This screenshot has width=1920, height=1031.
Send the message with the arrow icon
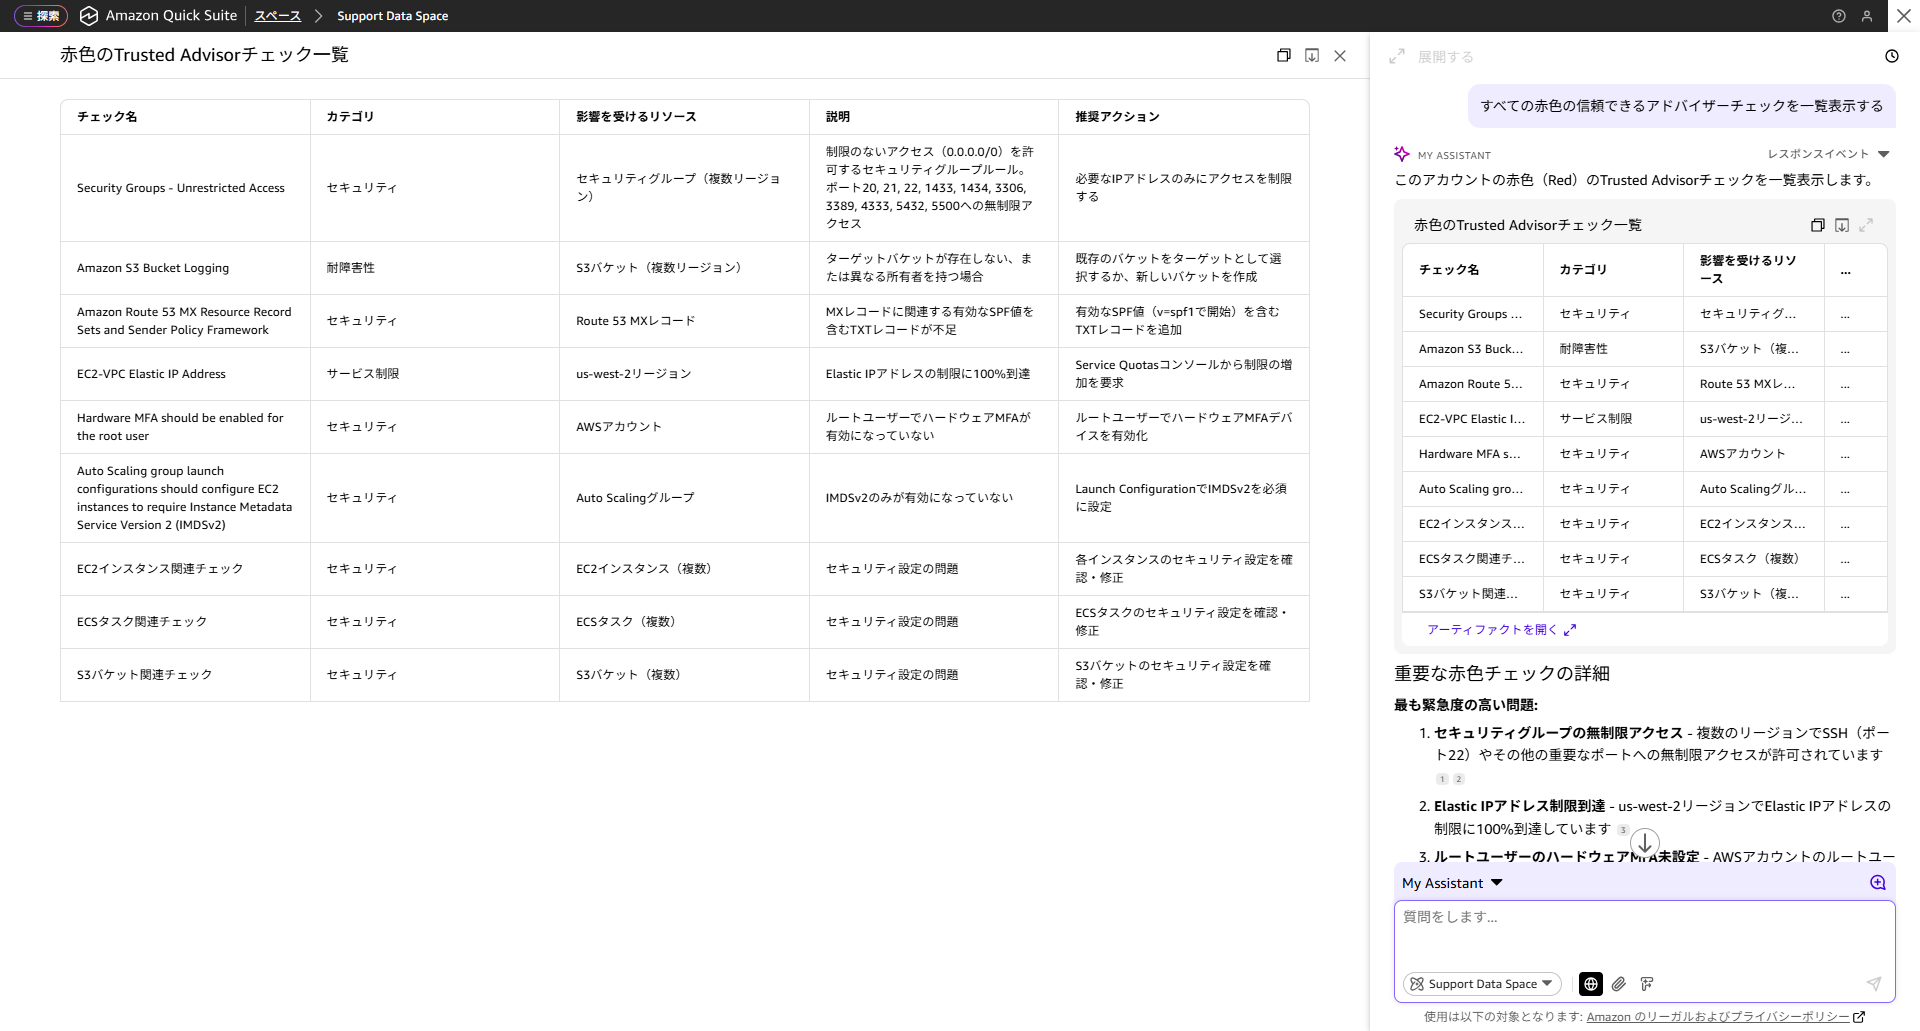[1874, 984]
